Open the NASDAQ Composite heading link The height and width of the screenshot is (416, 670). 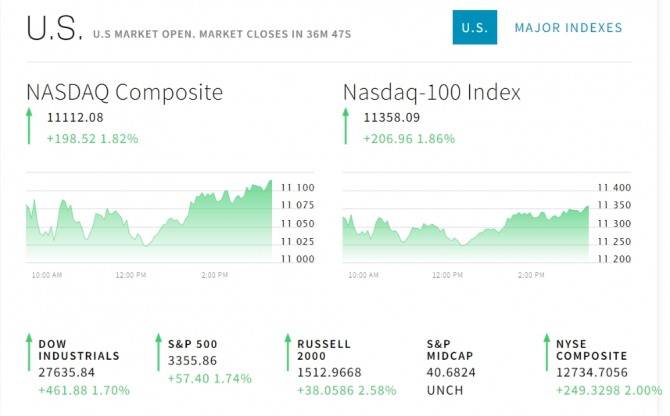coord(124,93)
